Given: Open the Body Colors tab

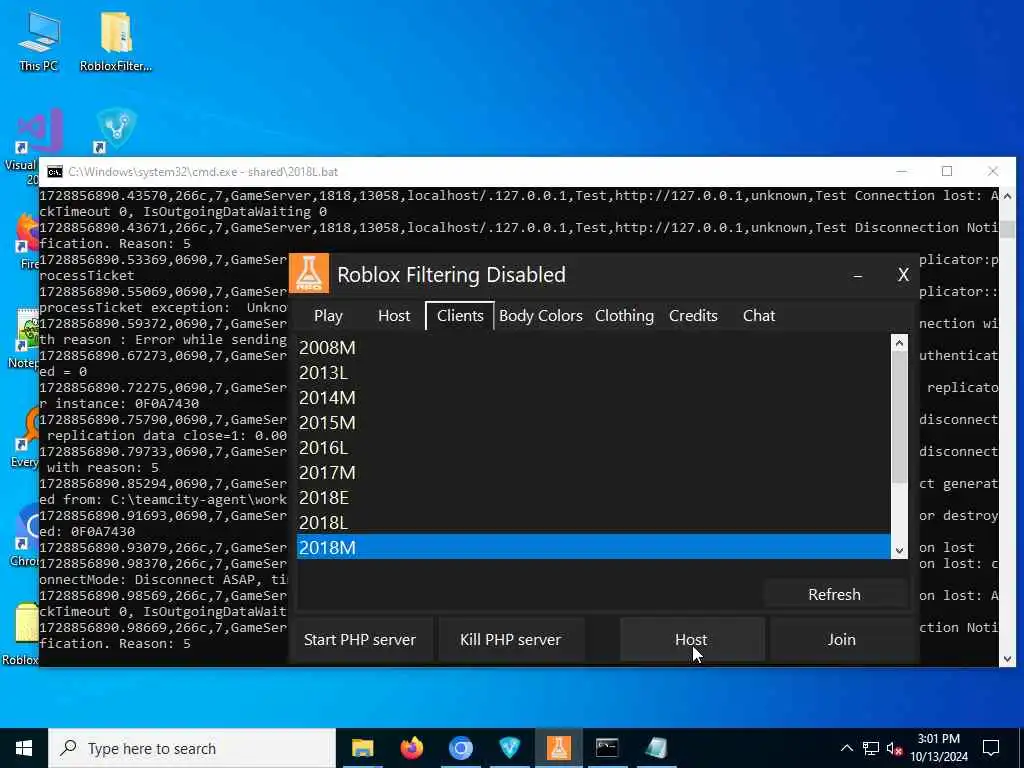Looking at the screenshot, I should pos(541,315).
